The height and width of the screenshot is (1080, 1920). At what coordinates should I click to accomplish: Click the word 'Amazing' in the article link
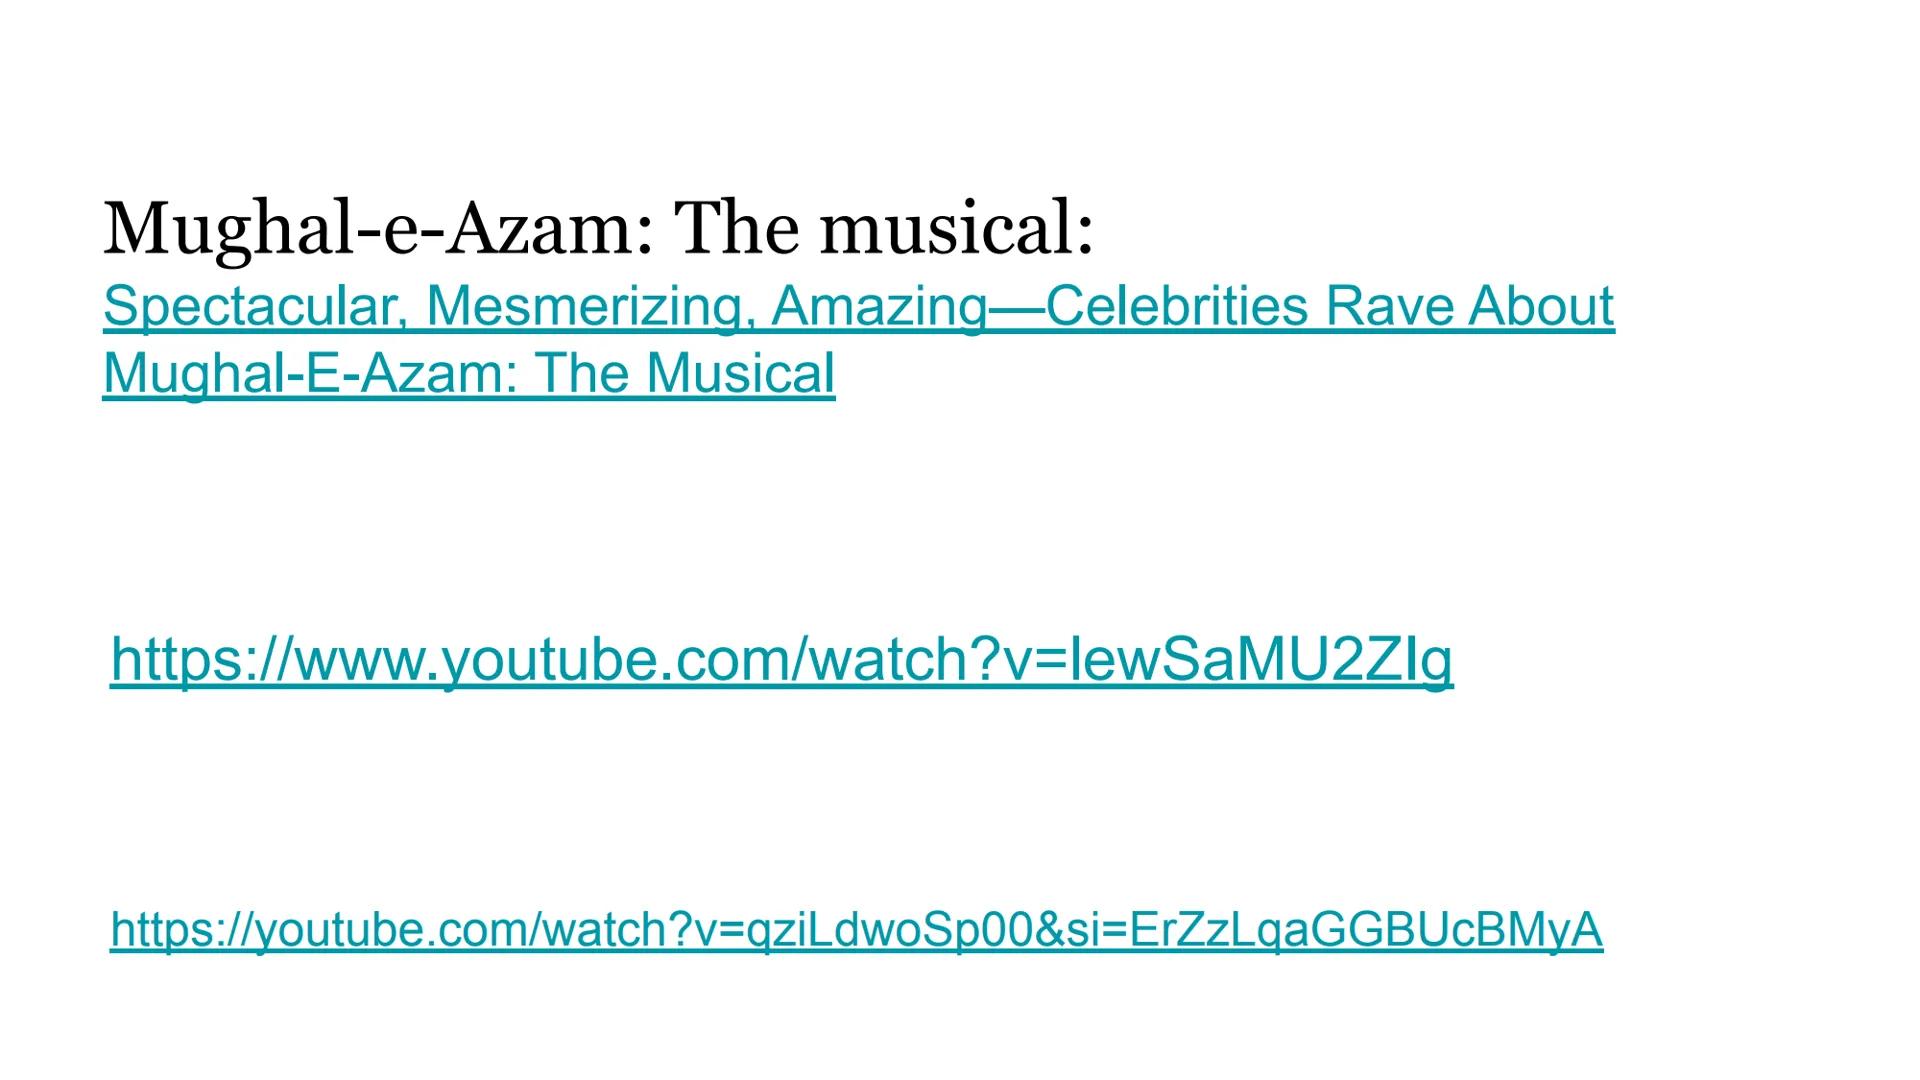tap(878, 306)
